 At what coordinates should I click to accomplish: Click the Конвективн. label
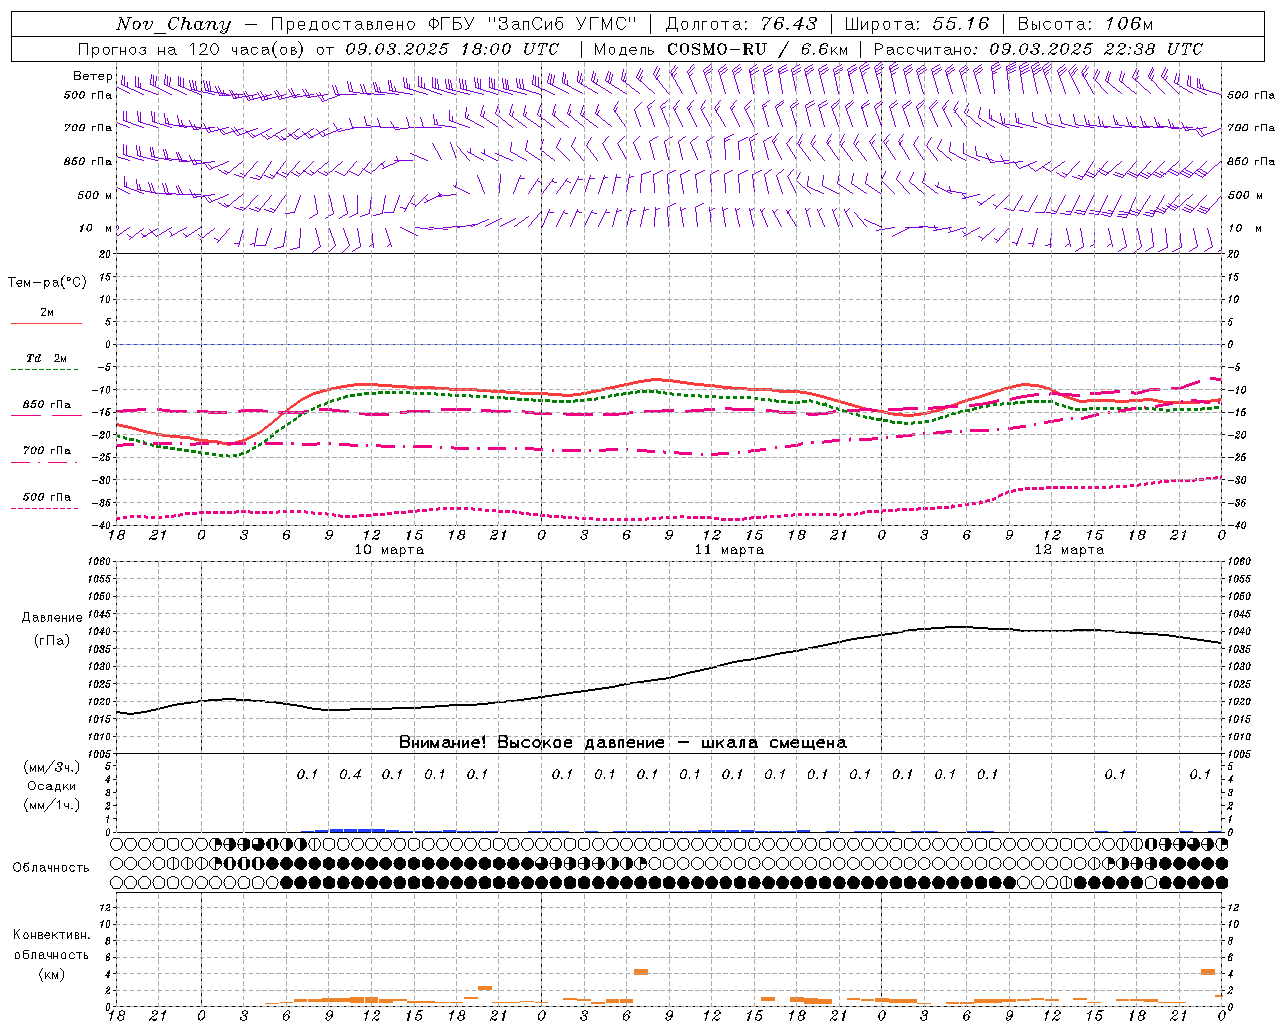52,935
